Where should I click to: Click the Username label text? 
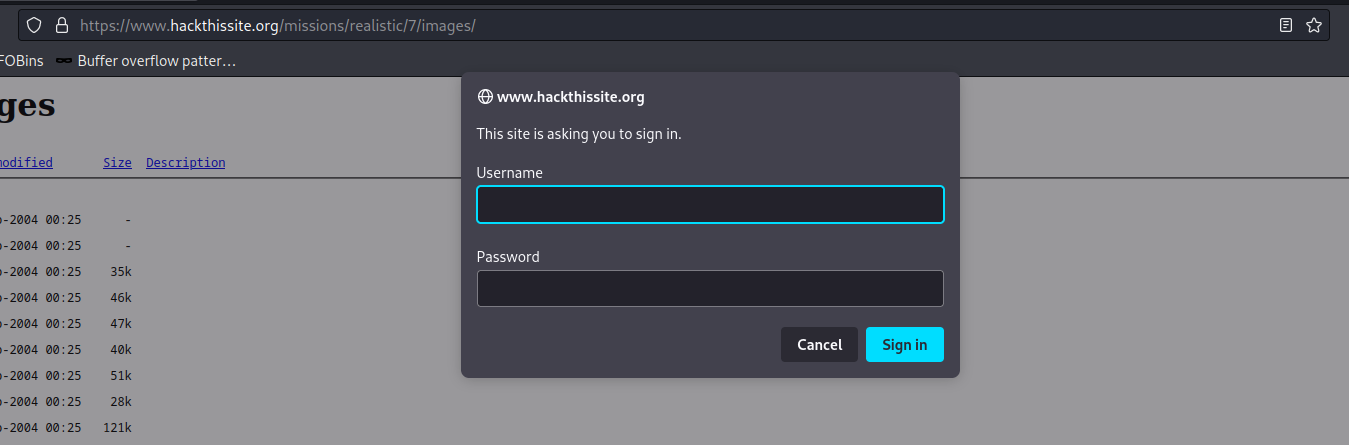(509, 173)
